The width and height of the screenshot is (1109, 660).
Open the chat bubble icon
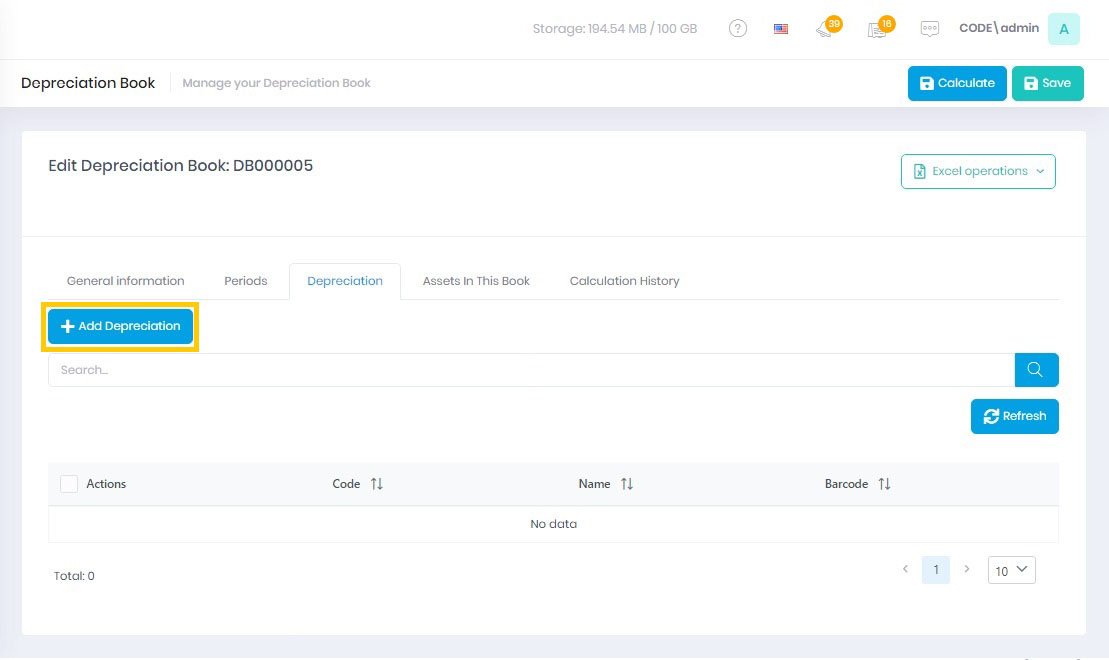pos(930,29)
